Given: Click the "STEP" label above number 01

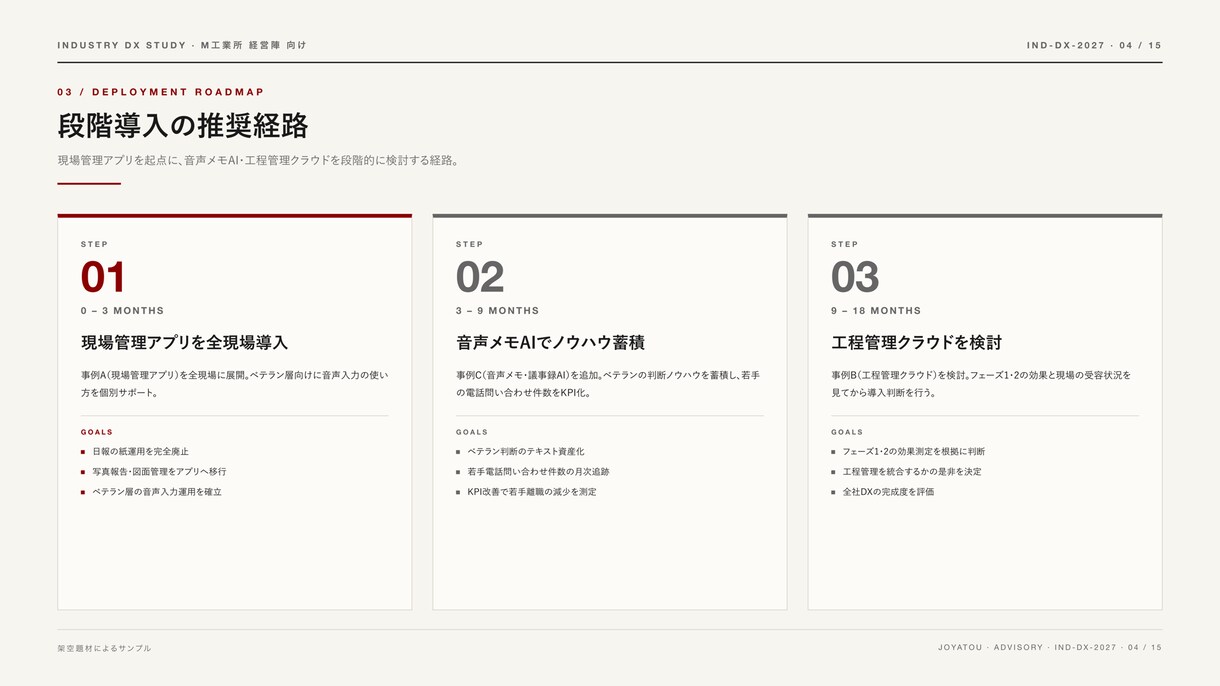Looking at the screenshot, I should click(94, 244).
